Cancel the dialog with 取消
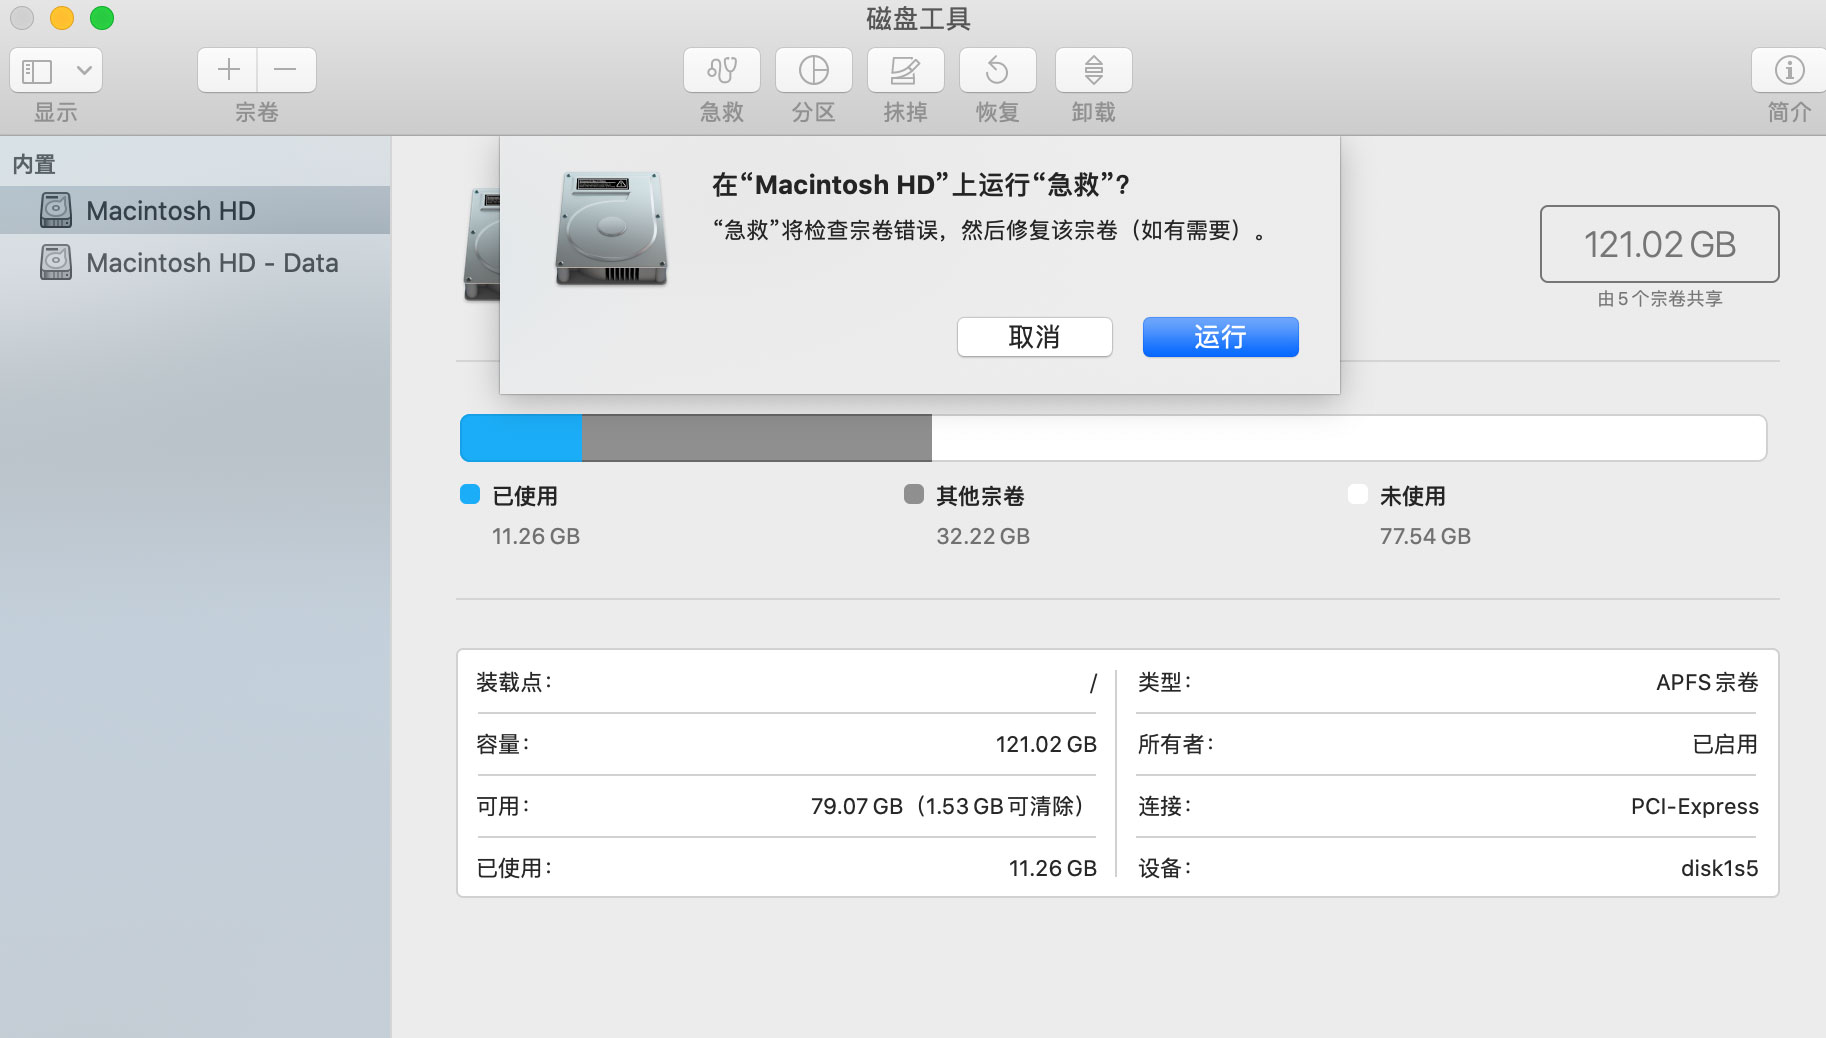 pos(1034,337)
